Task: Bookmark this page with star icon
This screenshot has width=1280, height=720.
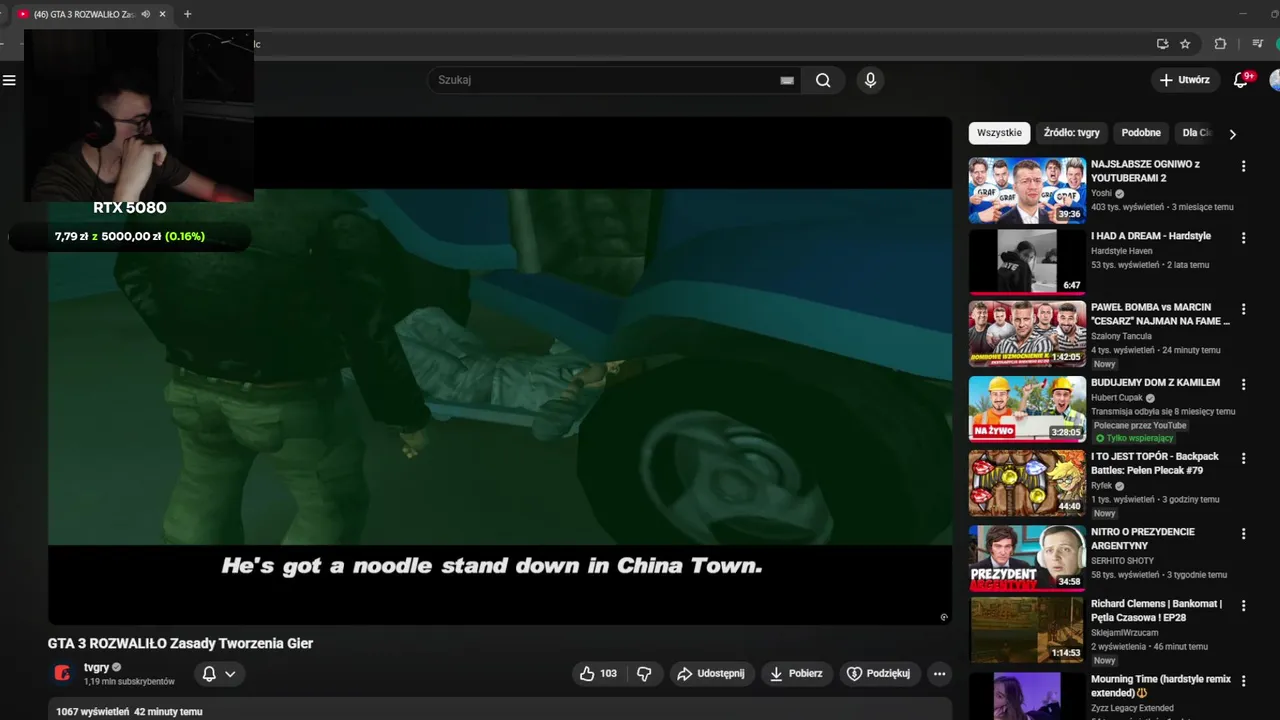Action: tap(1185, 44)
